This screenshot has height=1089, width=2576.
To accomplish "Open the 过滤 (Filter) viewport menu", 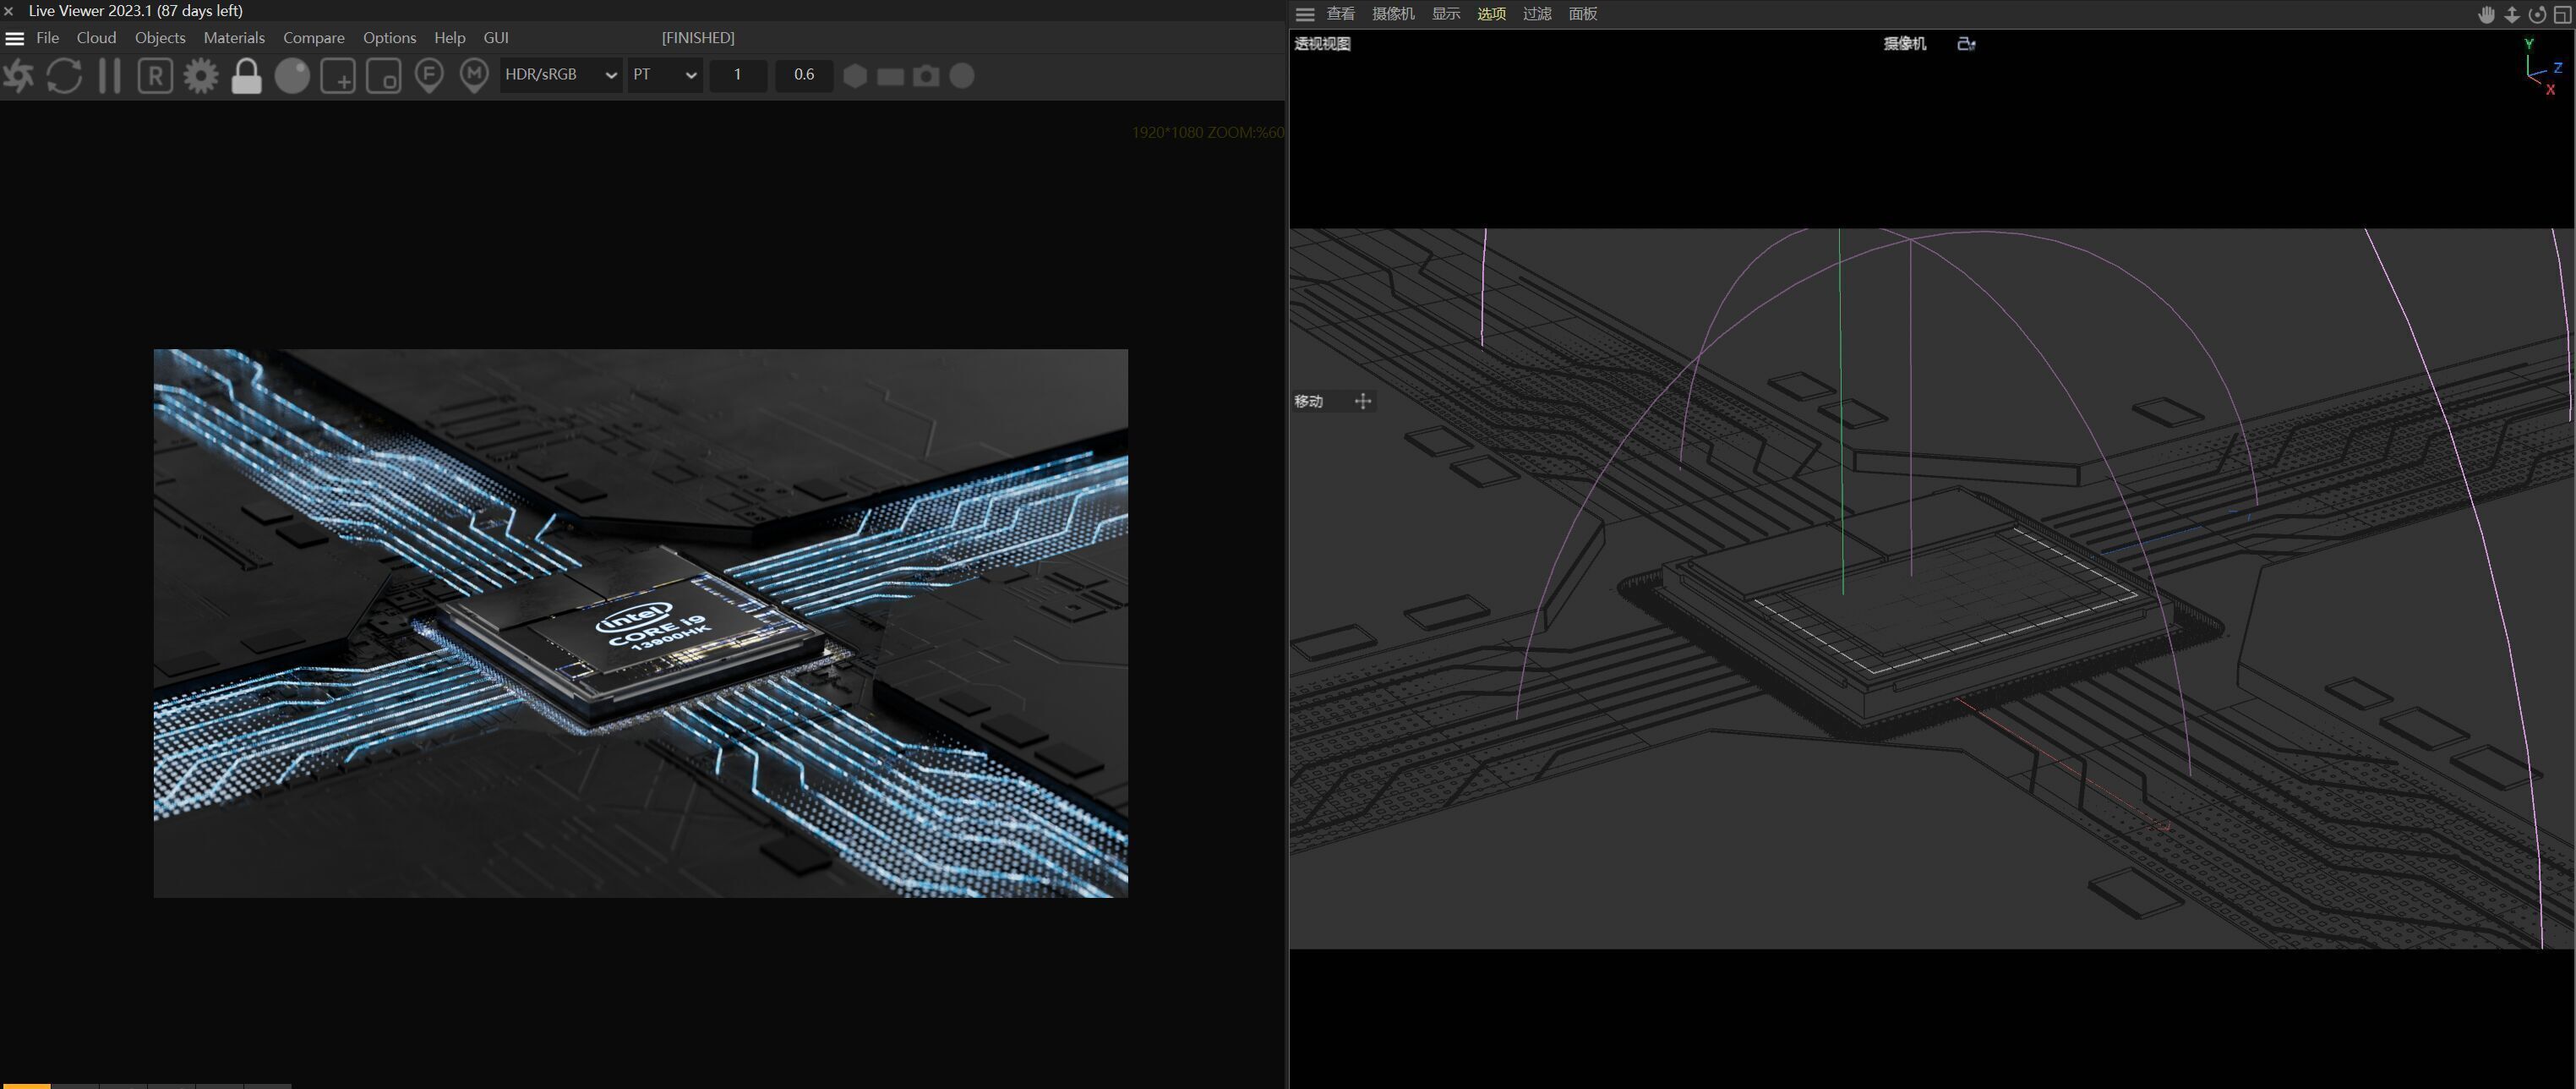I will (1537, 14).
